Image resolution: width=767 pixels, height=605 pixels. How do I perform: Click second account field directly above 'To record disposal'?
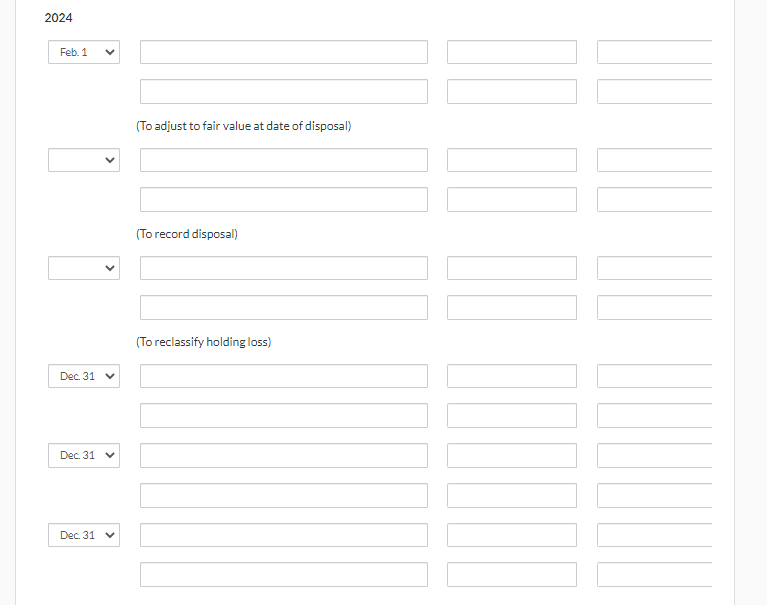284,200
